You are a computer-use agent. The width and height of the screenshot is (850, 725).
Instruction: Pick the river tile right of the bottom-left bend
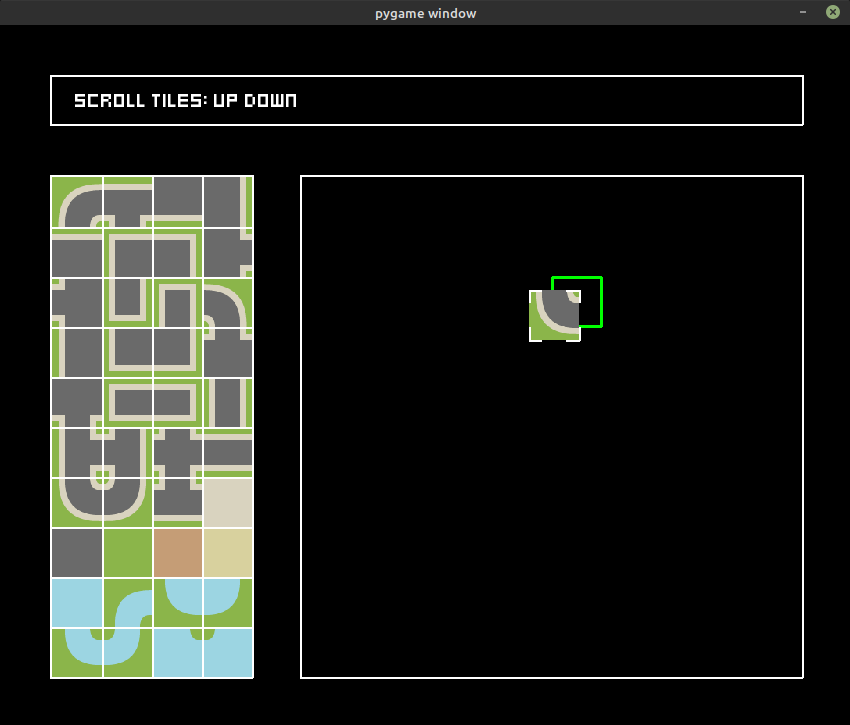(x=128, y=652)
